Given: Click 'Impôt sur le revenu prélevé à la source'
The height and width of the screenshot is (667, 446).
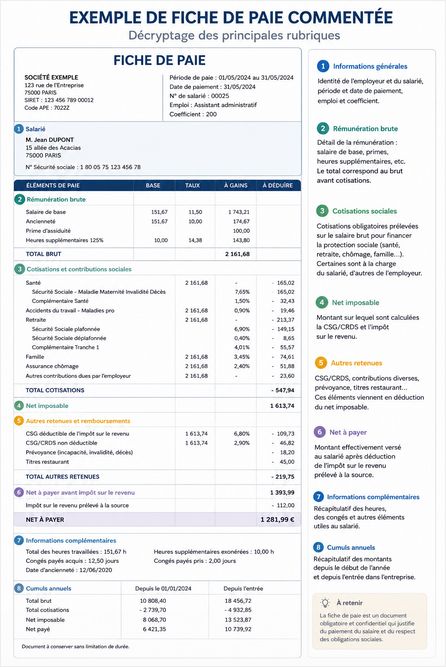Looking at the screenshot, I should point(77,505).
